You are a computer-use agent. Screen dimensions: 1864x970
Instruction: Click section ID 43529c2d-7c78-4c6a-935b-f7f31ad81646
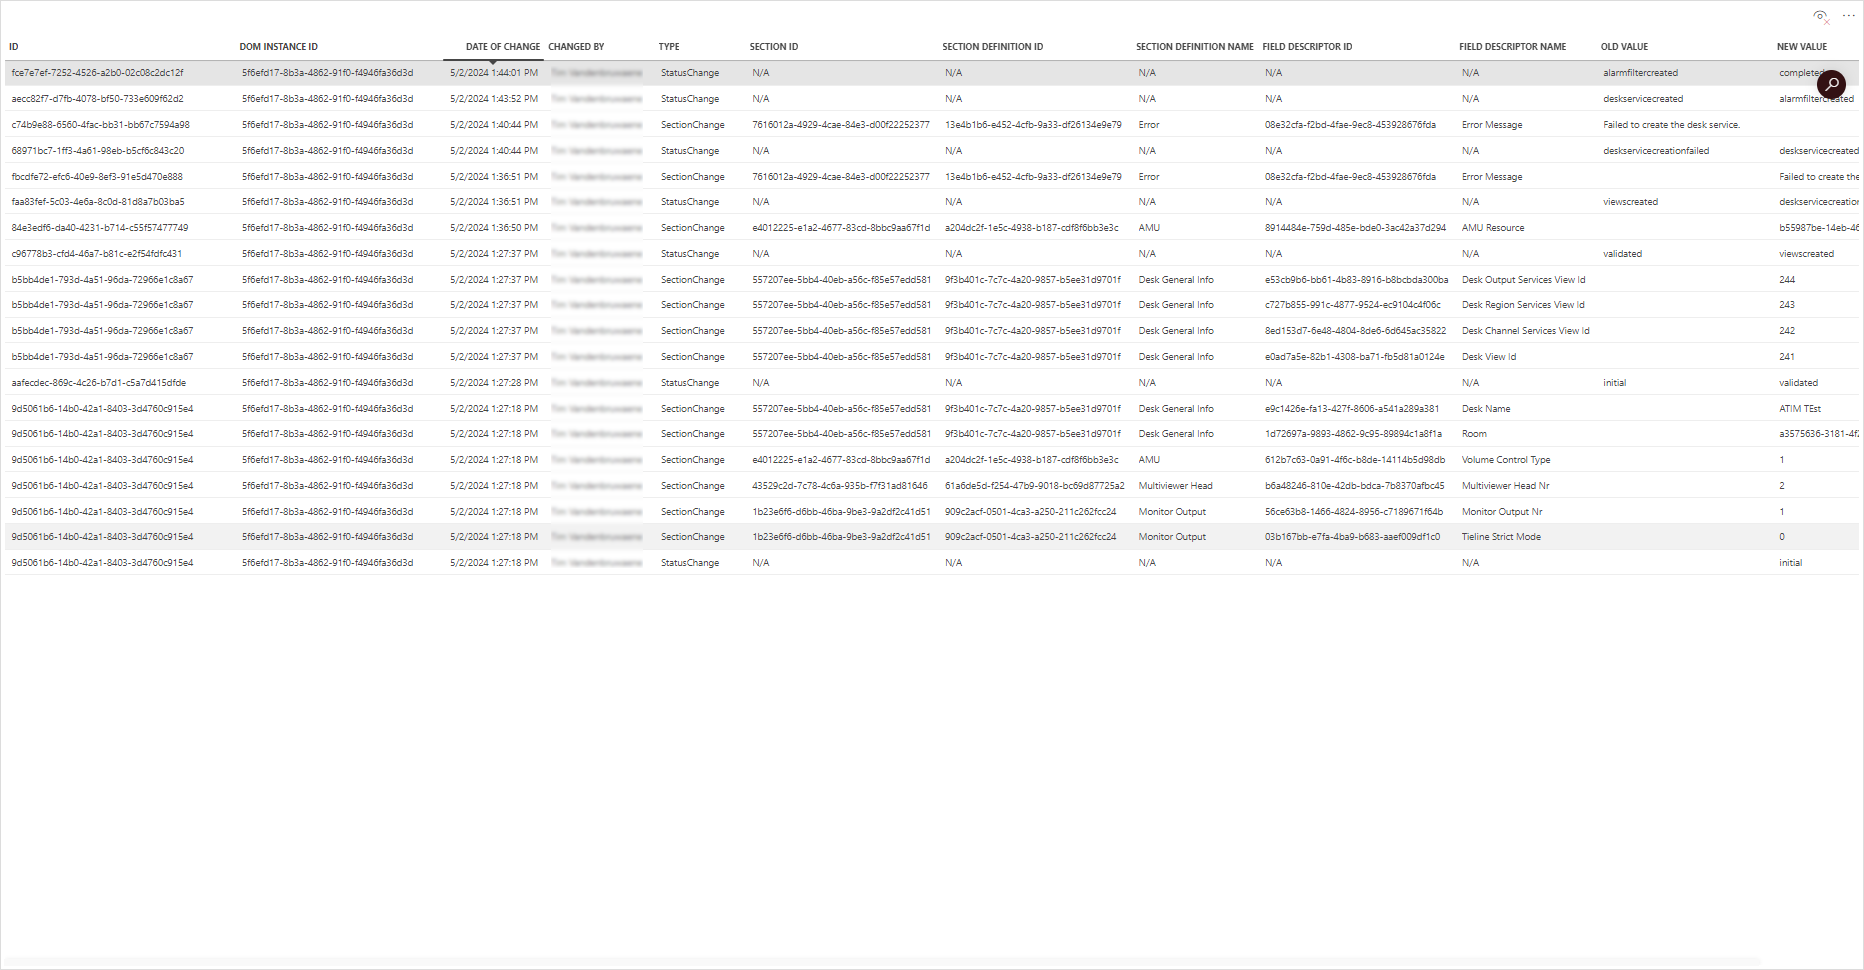click(840, 486)
